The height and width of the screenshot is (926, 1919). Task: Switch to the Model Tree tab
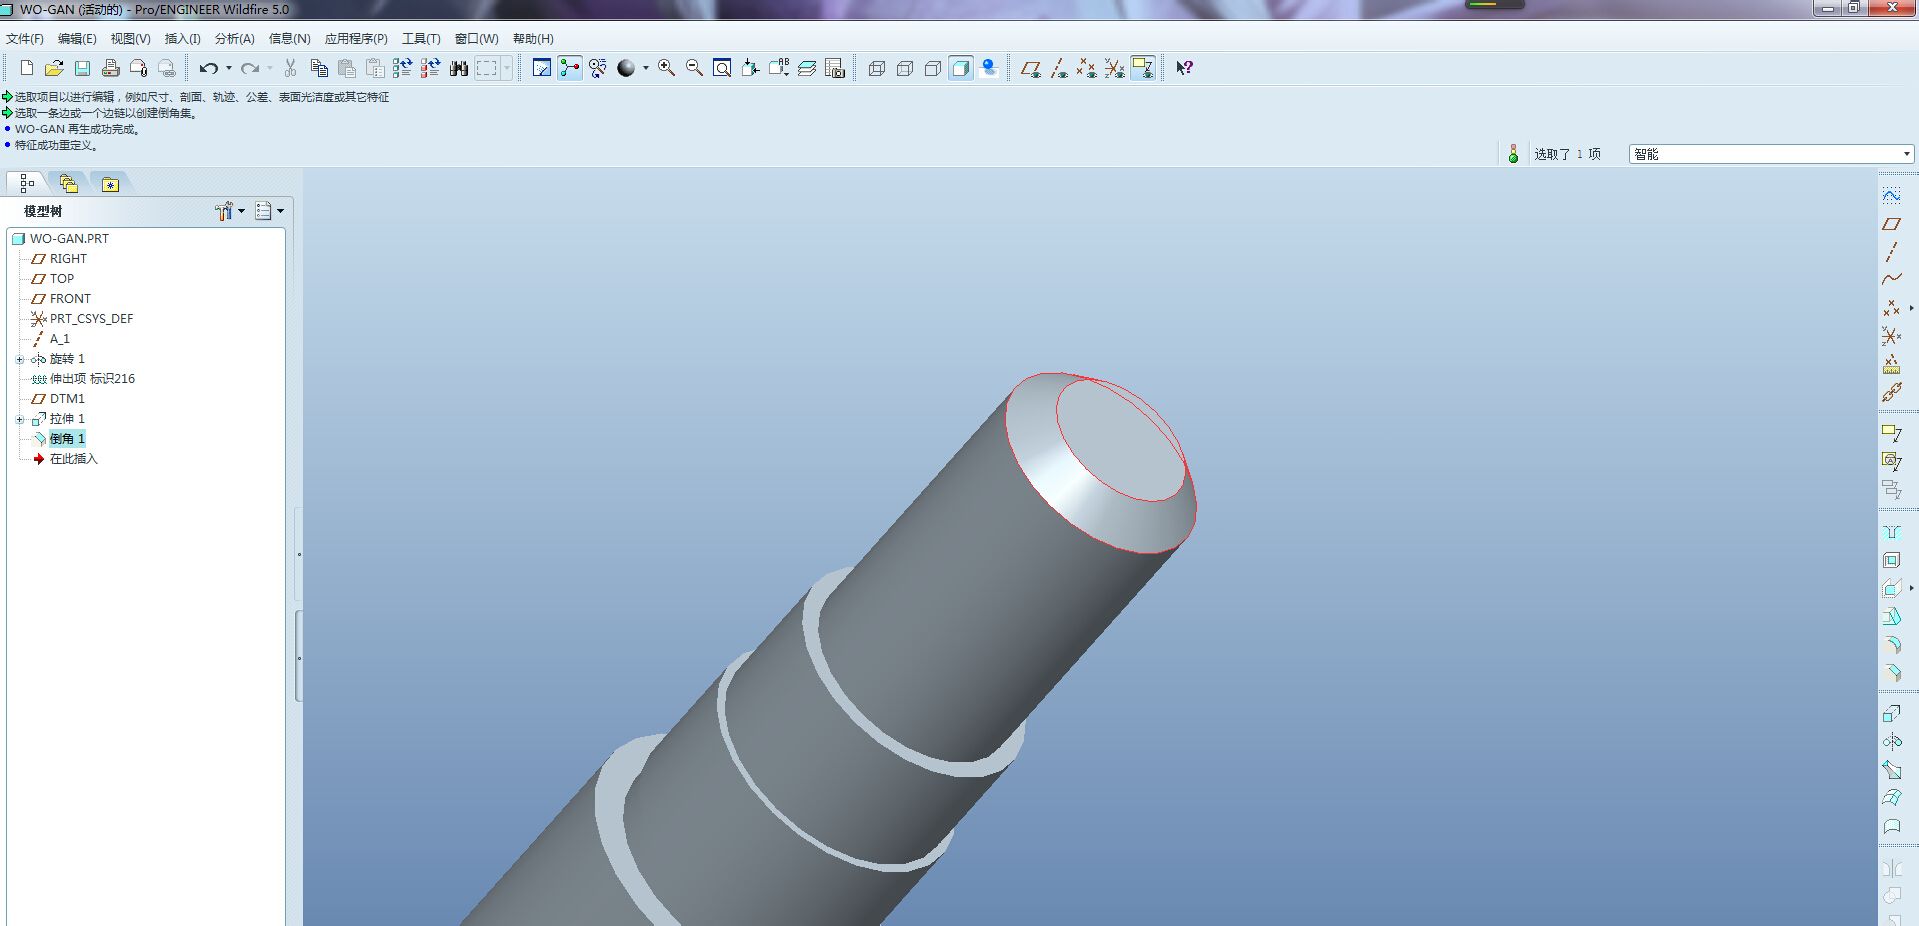click(27, 183)
